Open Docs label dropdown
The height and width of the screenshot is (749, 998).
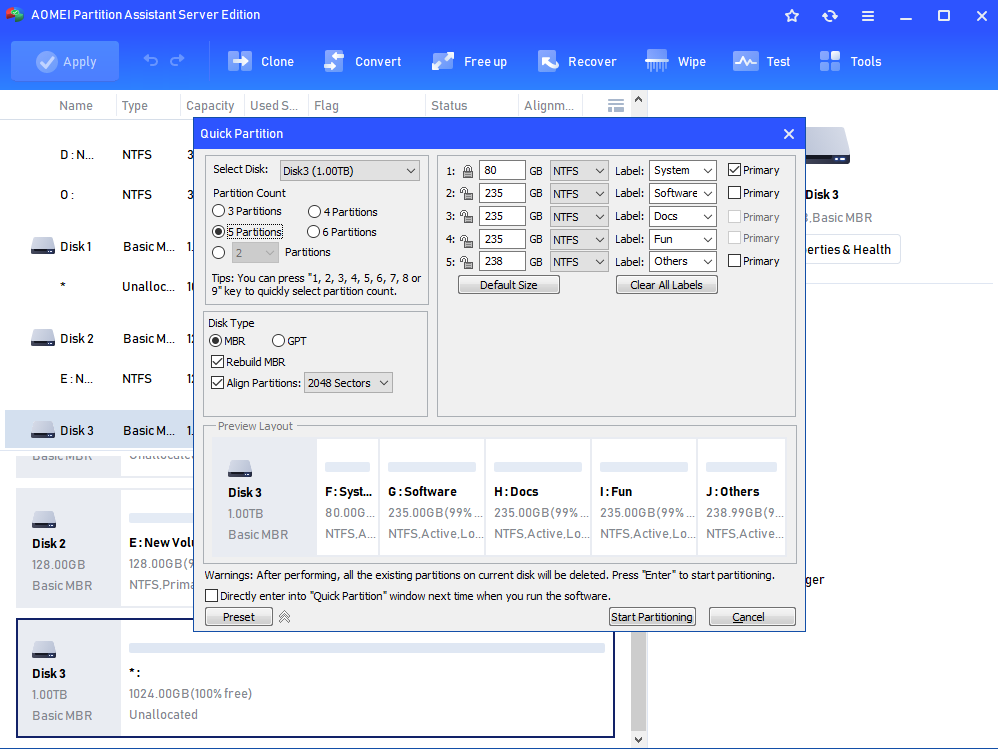[683, 216]
